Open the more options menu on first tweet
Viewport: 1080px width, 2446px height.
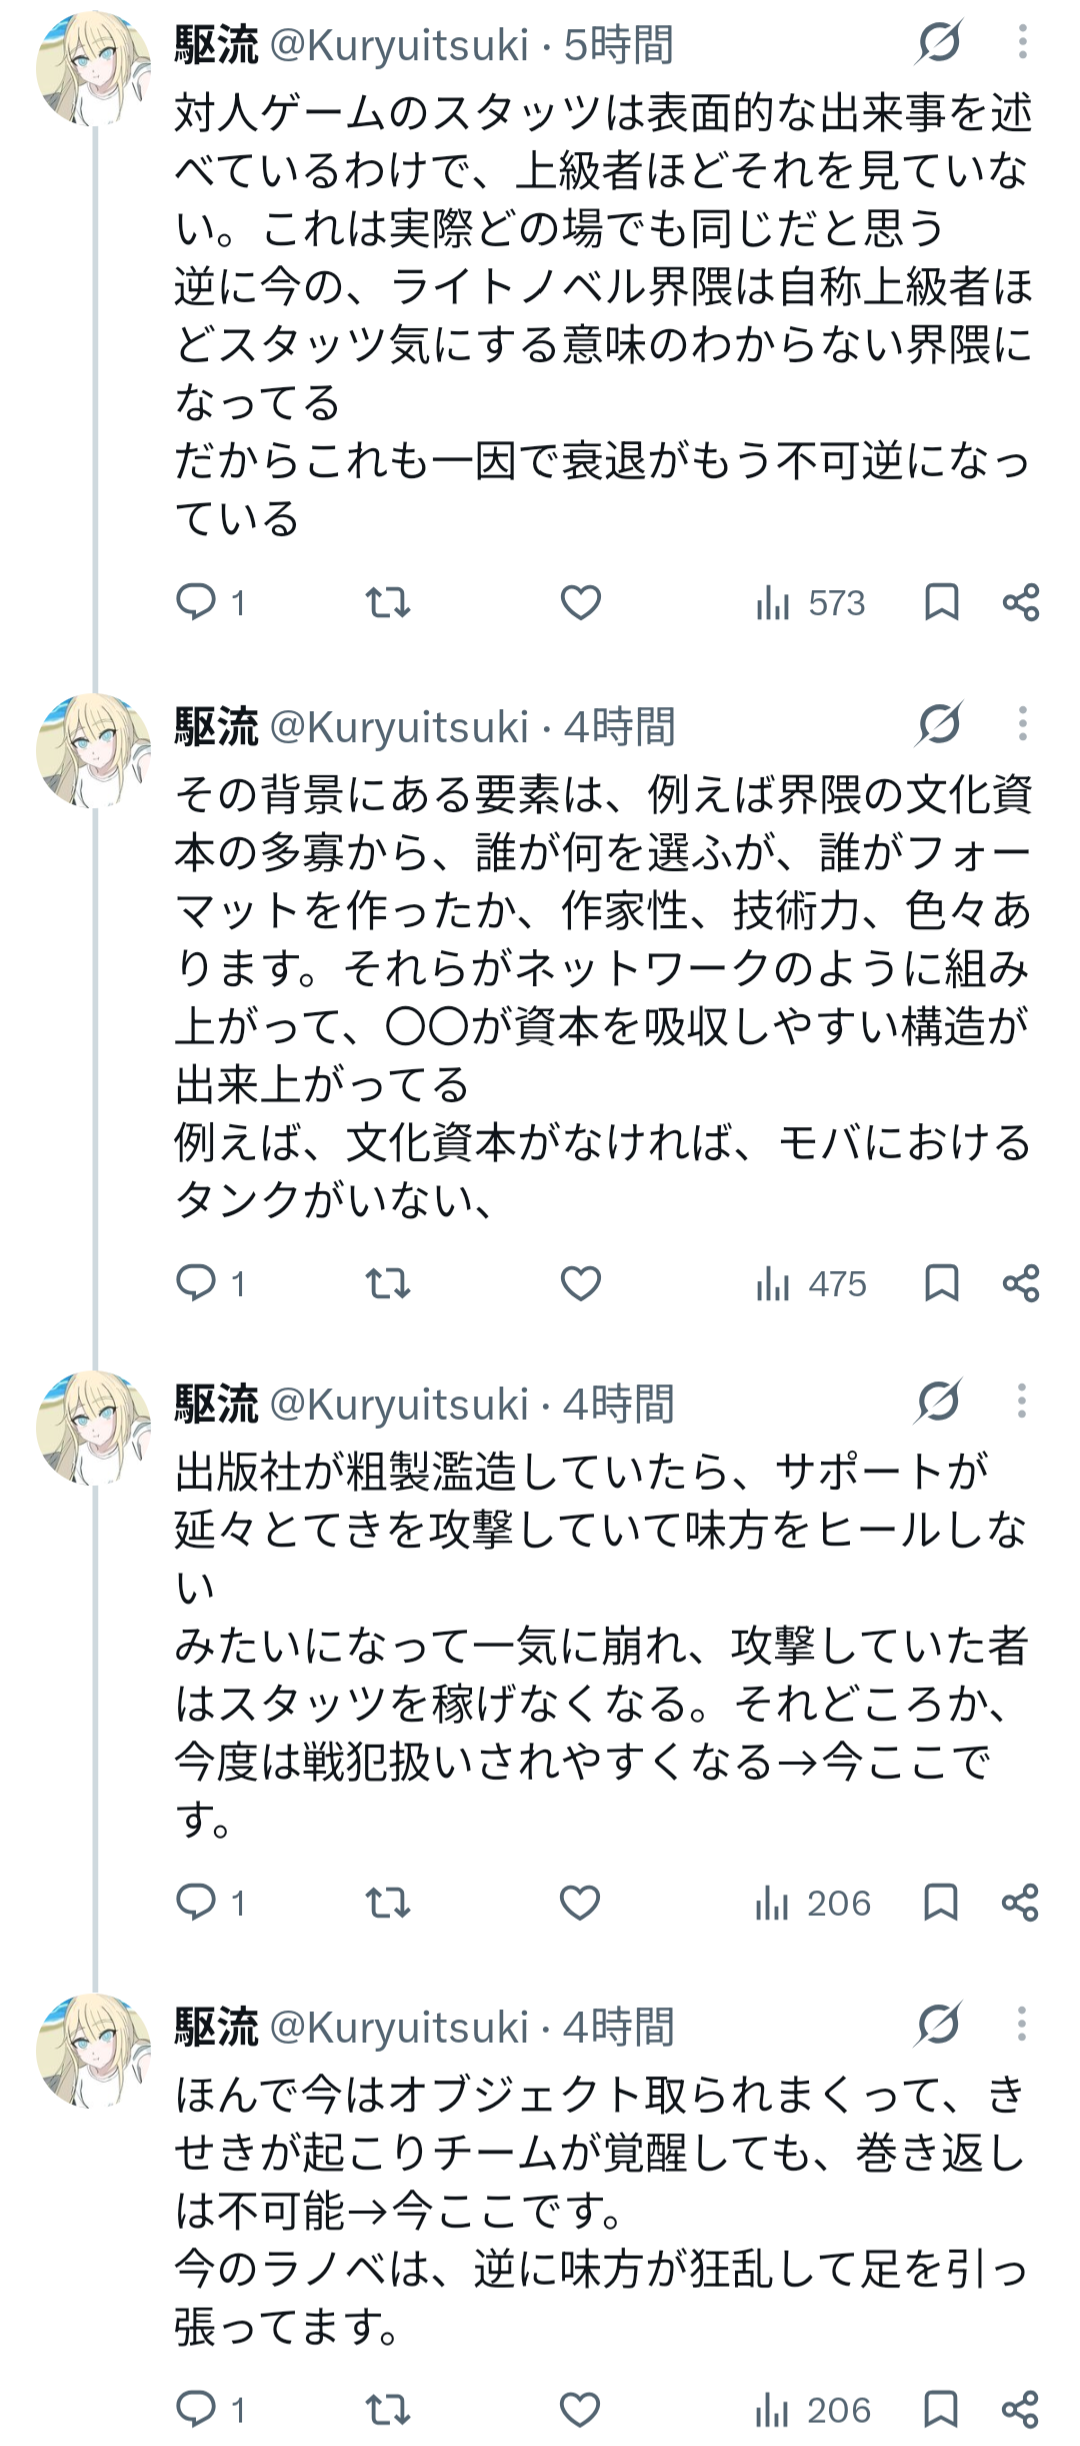coord(1022,43)
